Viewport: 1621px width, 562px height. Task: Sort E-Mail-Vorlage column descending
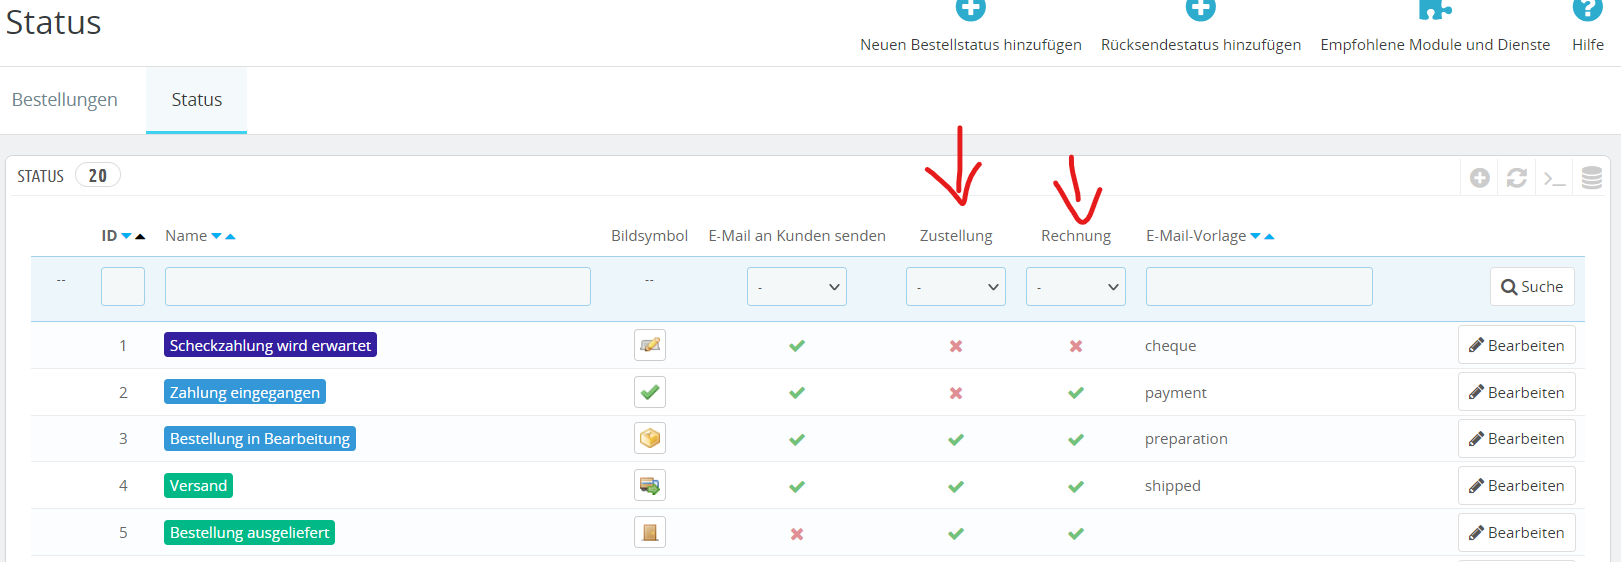coord(1255,236)
